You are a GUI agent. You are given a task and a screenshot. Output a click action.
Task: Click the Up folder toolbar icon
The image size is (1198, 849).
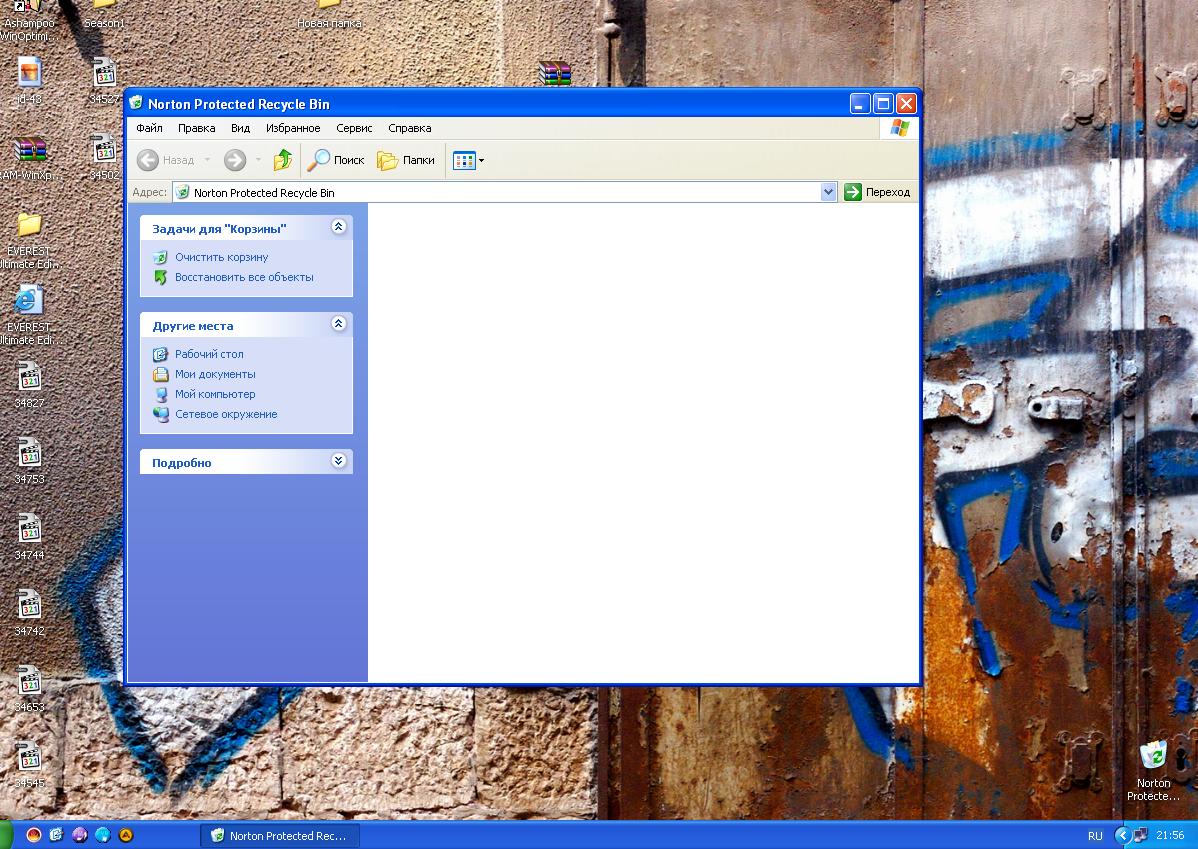click(283, 160)
